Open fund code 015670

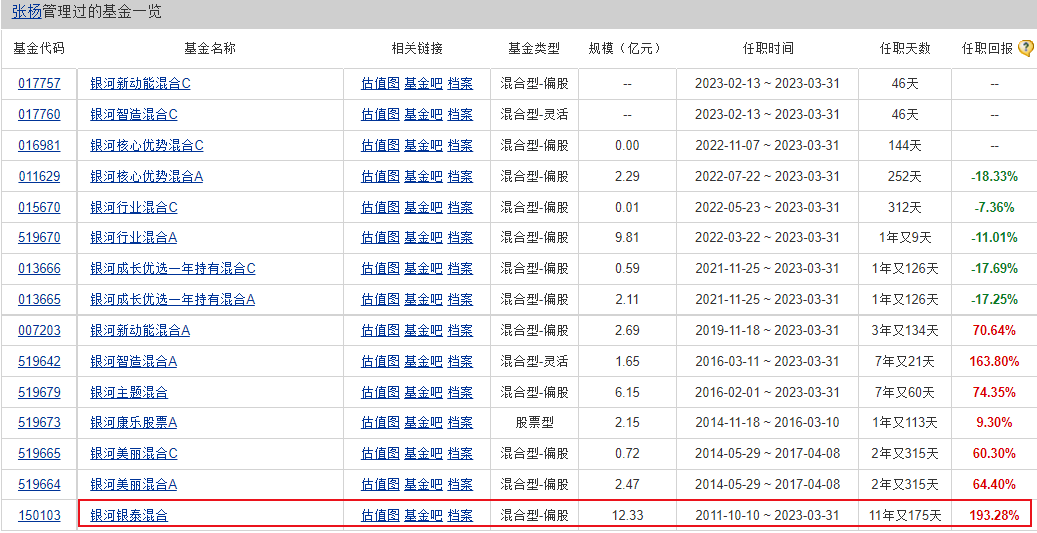pyautogui.click(x=39, y=207)
